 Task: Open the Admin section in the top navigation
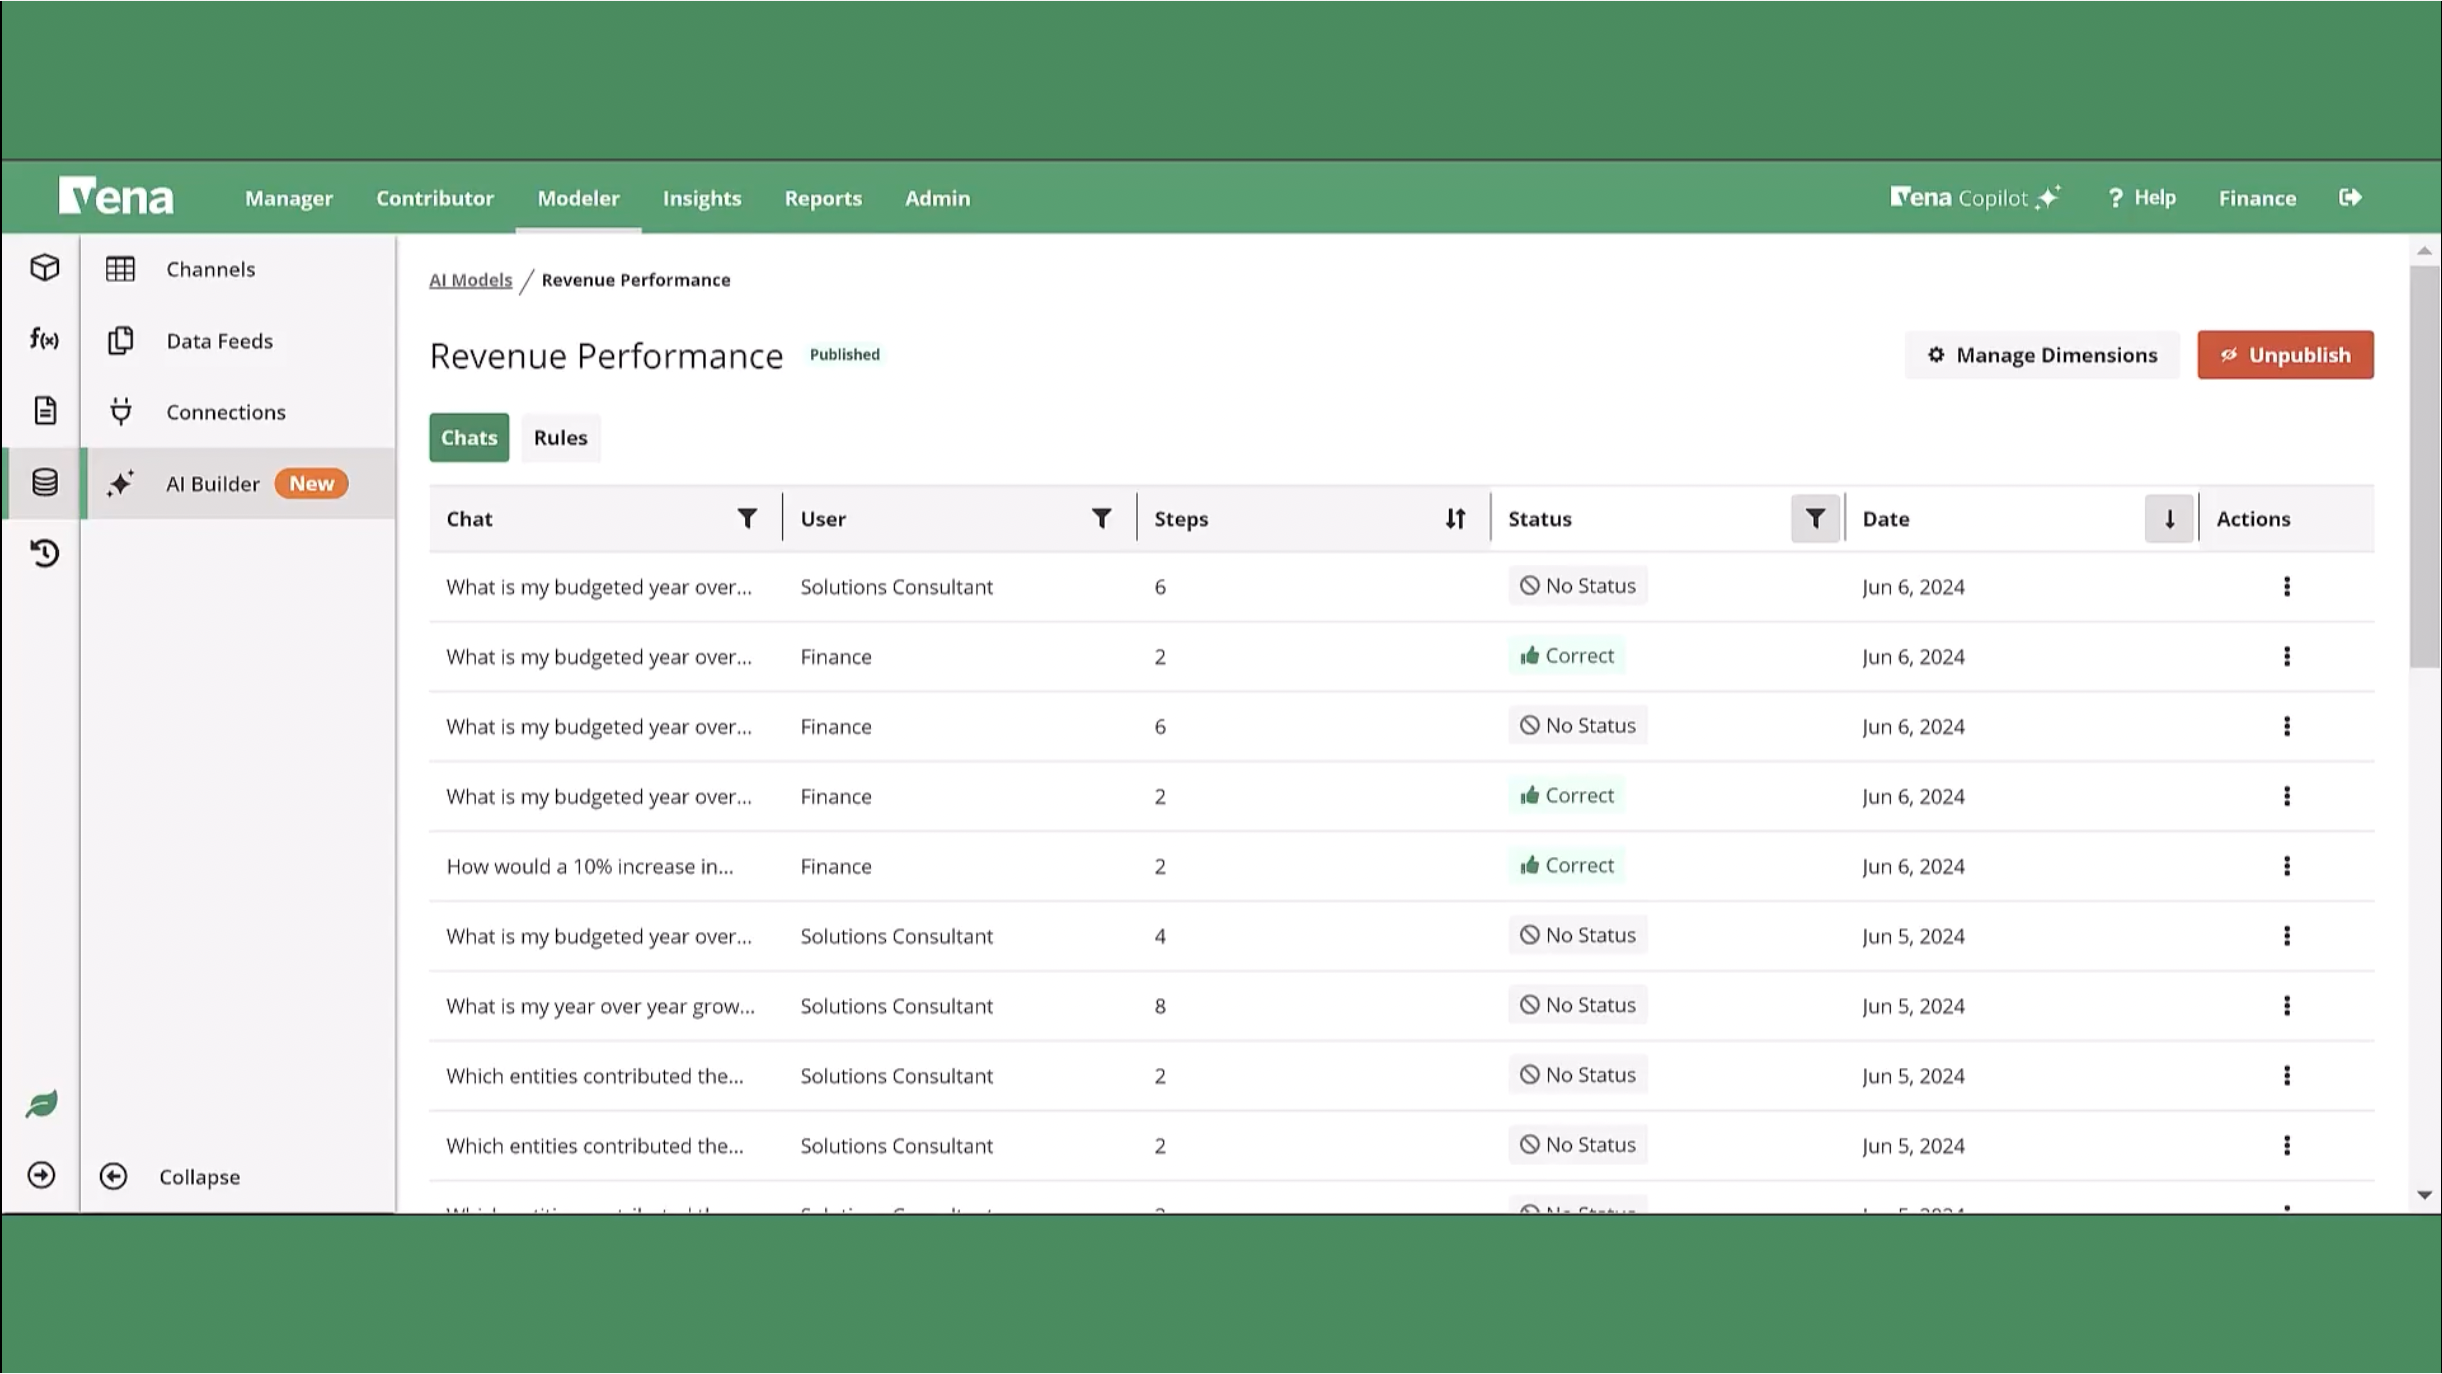click(x=937, y=198)
